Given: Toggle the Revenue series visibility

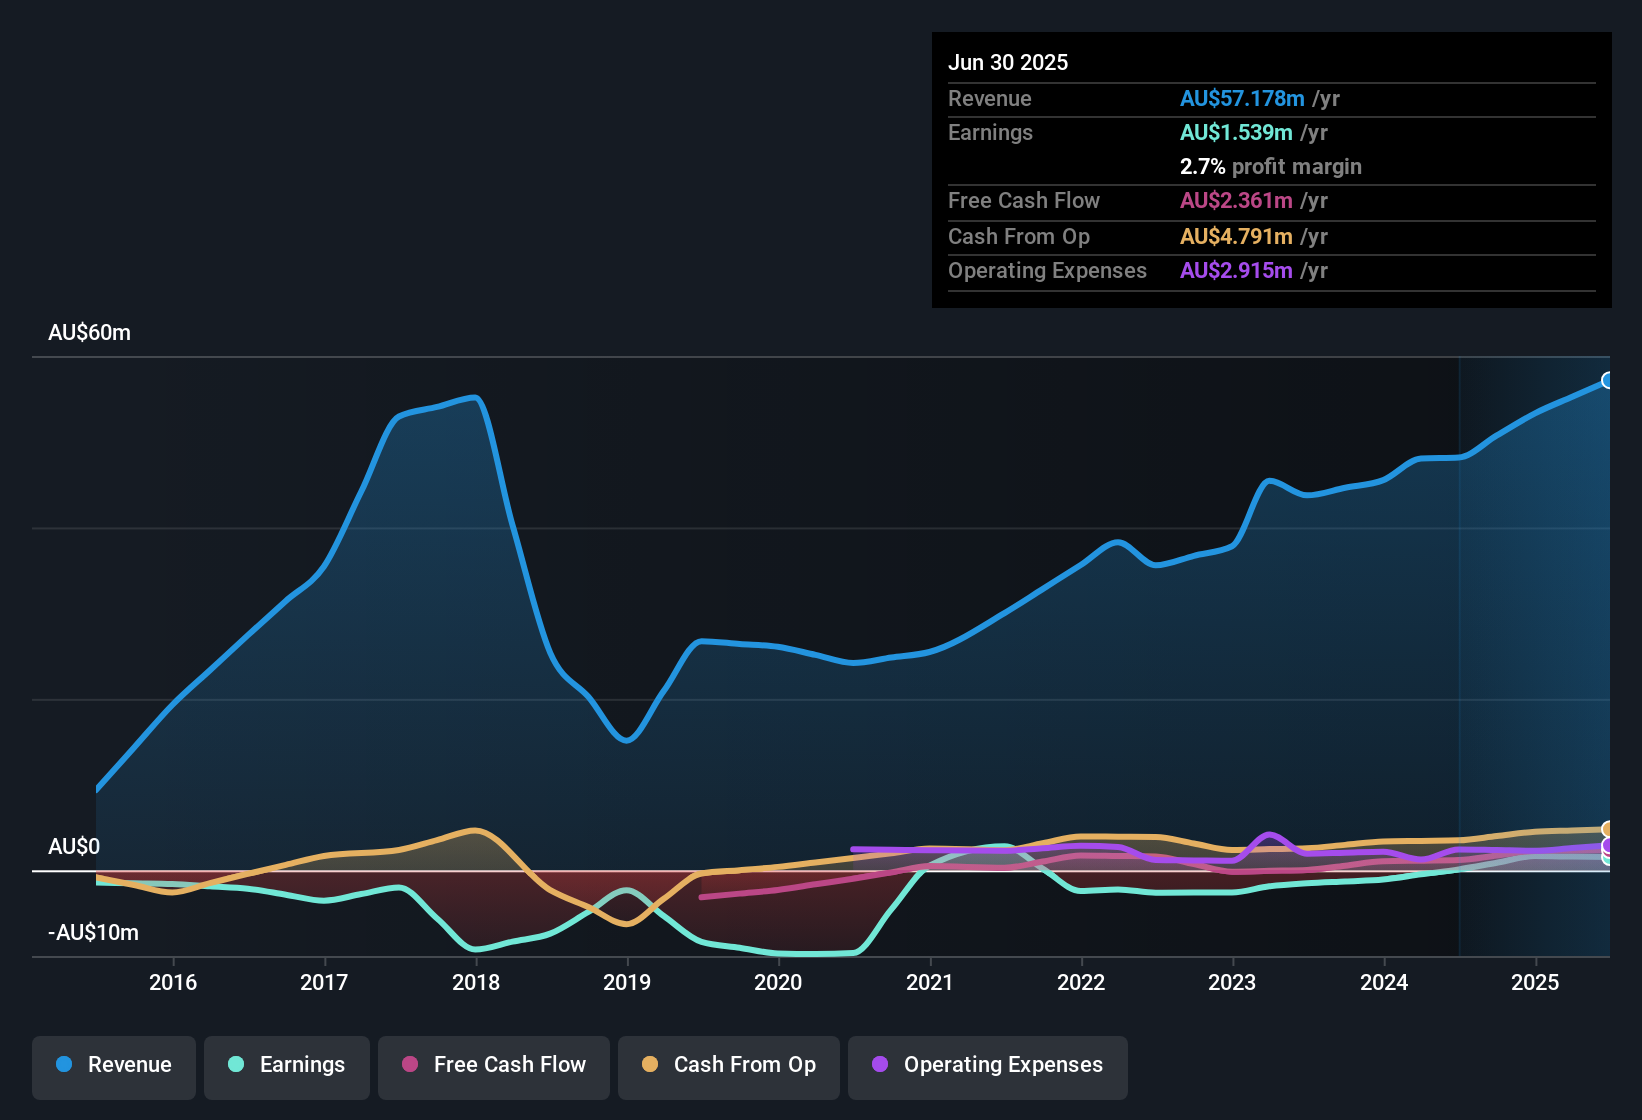Looking at the screenshot, I should click(113, 1065).
